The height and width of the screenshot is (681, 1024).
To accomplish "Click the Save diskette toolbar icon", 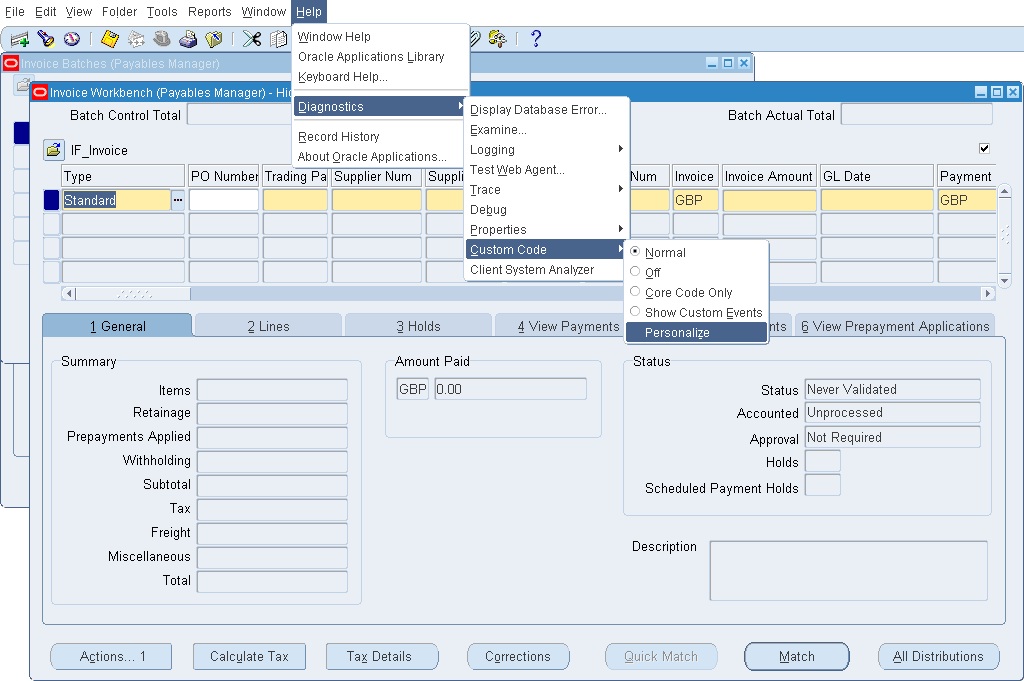I will click(x=110, y=39).
